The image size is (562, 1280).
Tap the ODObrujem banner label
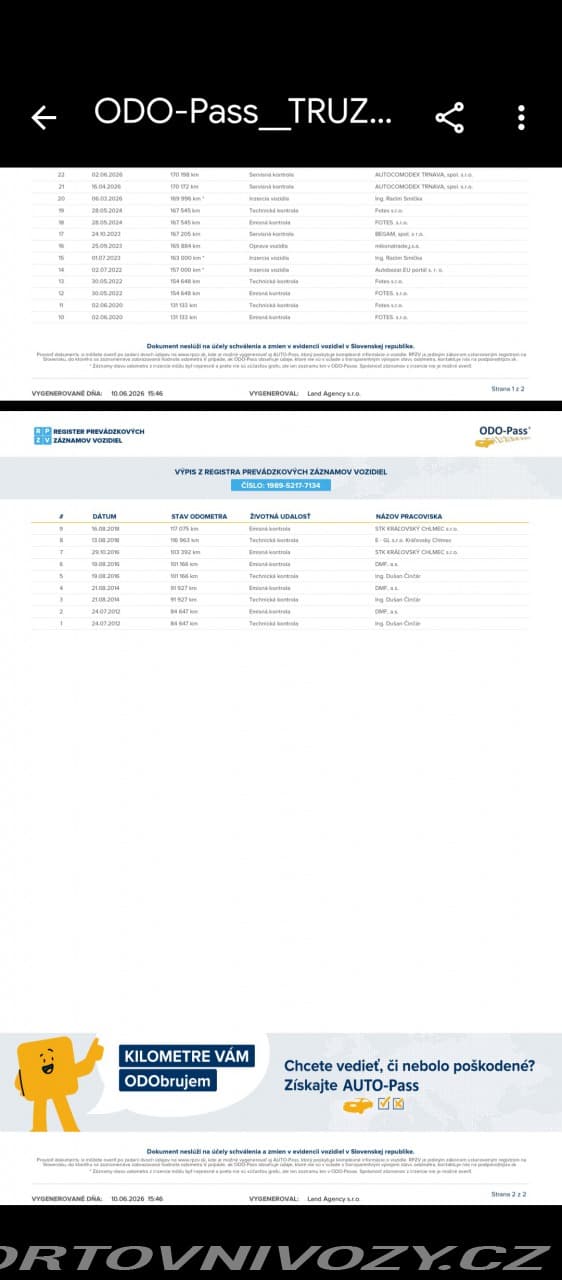[168, 1081]
